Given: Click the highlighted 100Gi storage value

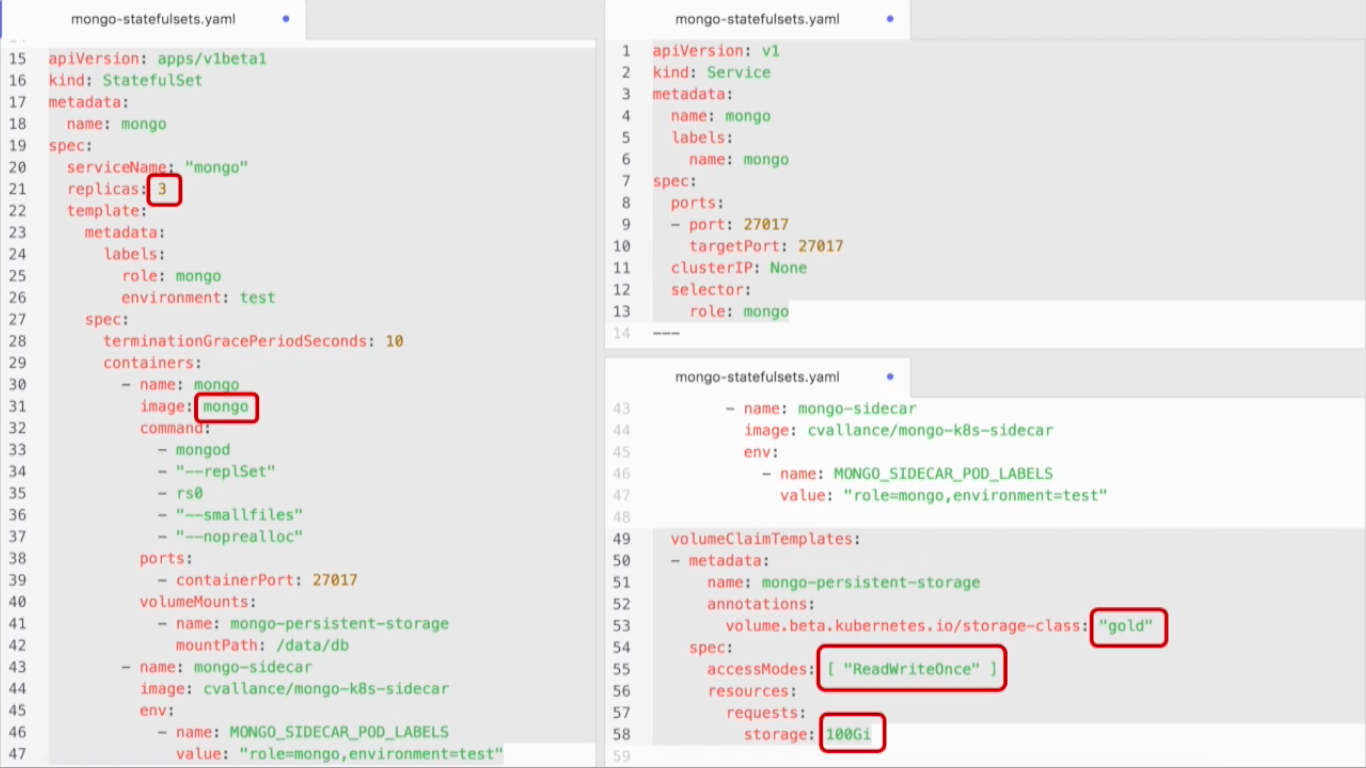Looking at the screenshot, I should pyautogui.click(x=849, y=734).
